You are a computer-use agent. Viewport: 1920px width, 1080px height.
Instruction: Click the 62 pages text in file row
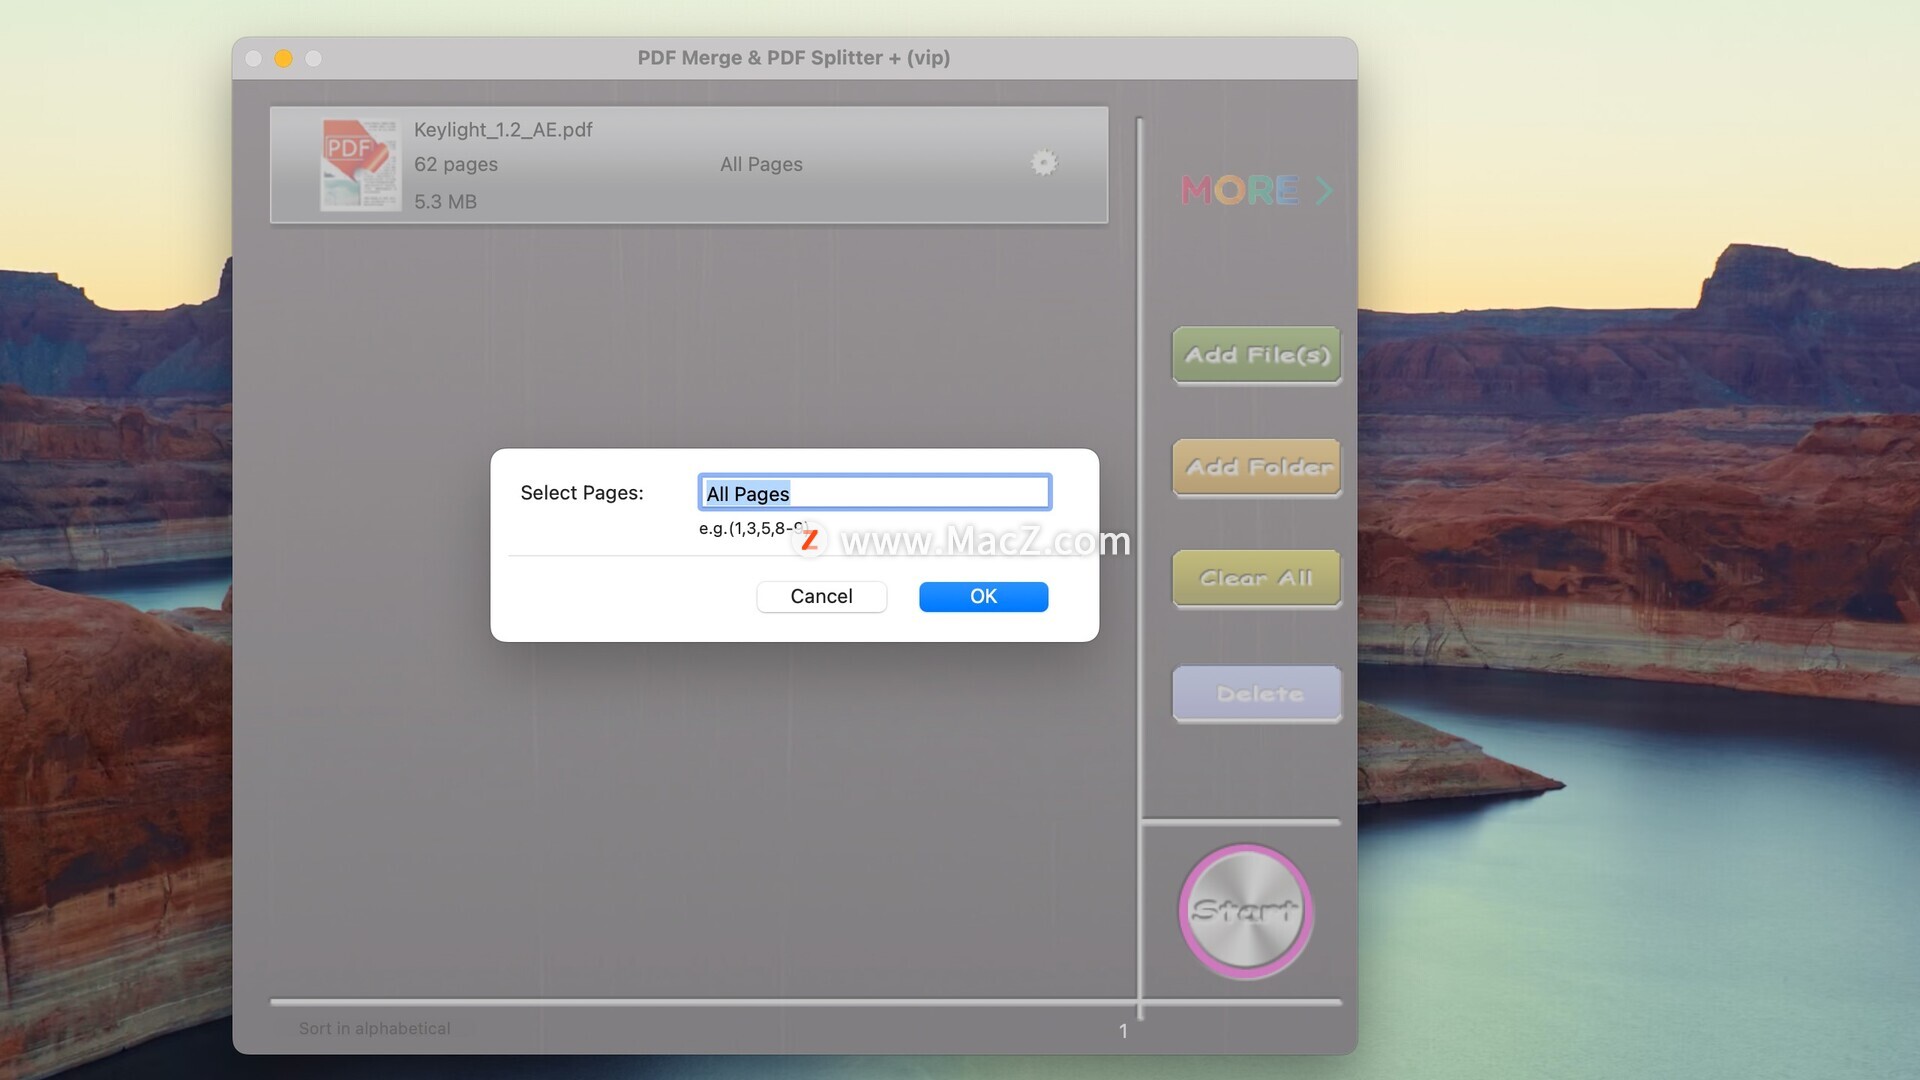[x=456, y=164]
